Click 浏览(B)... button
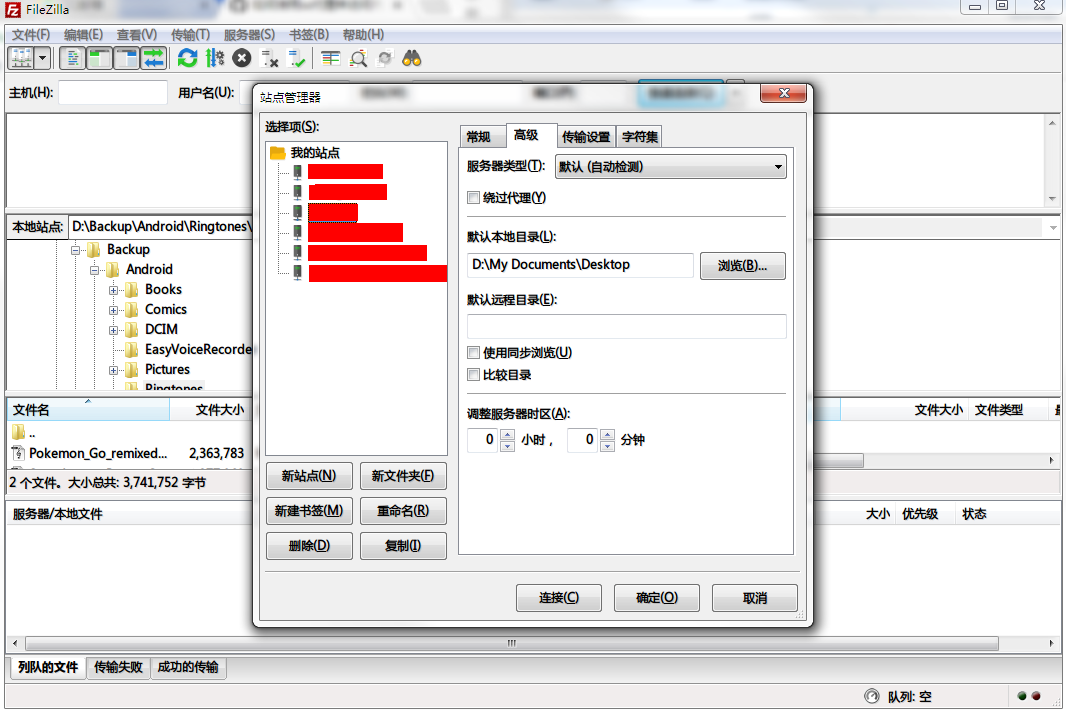This screenshot has width=1066, height=710. 742,266
